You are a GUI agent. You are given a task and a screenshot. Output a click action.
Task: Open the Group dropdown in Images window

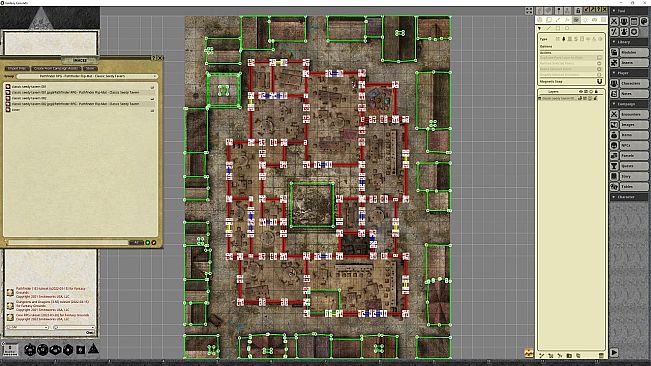[x=87, y=76]
